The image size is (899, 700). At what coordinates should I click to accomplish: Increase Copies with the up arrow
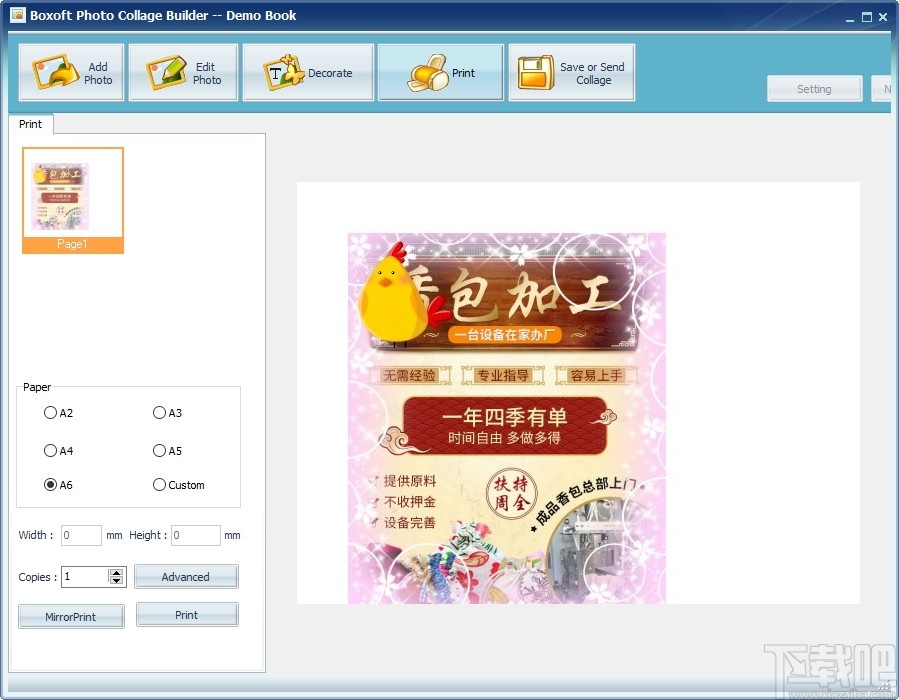tap(118, 571)
